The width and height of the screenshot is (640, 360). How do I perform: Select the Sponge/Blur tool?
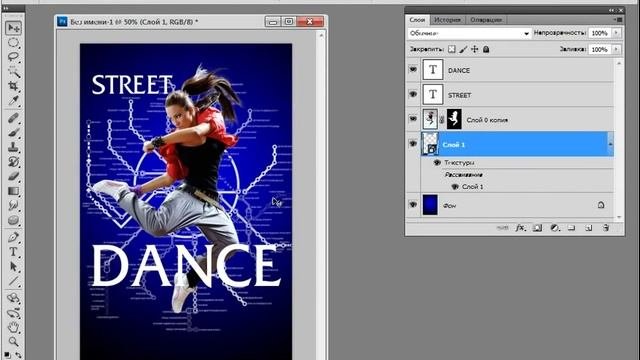13,220
